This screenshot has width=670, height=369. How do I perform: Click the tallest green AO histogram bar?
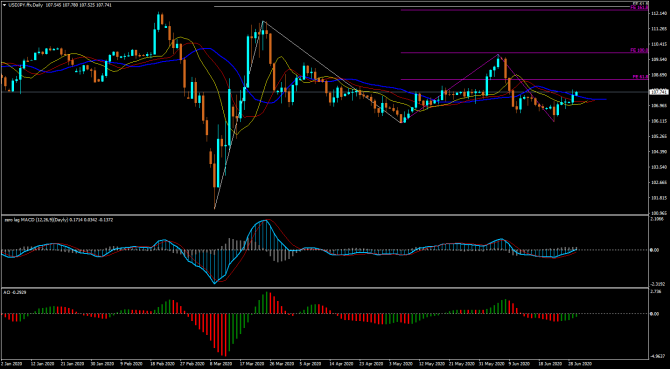click(267, 303)
